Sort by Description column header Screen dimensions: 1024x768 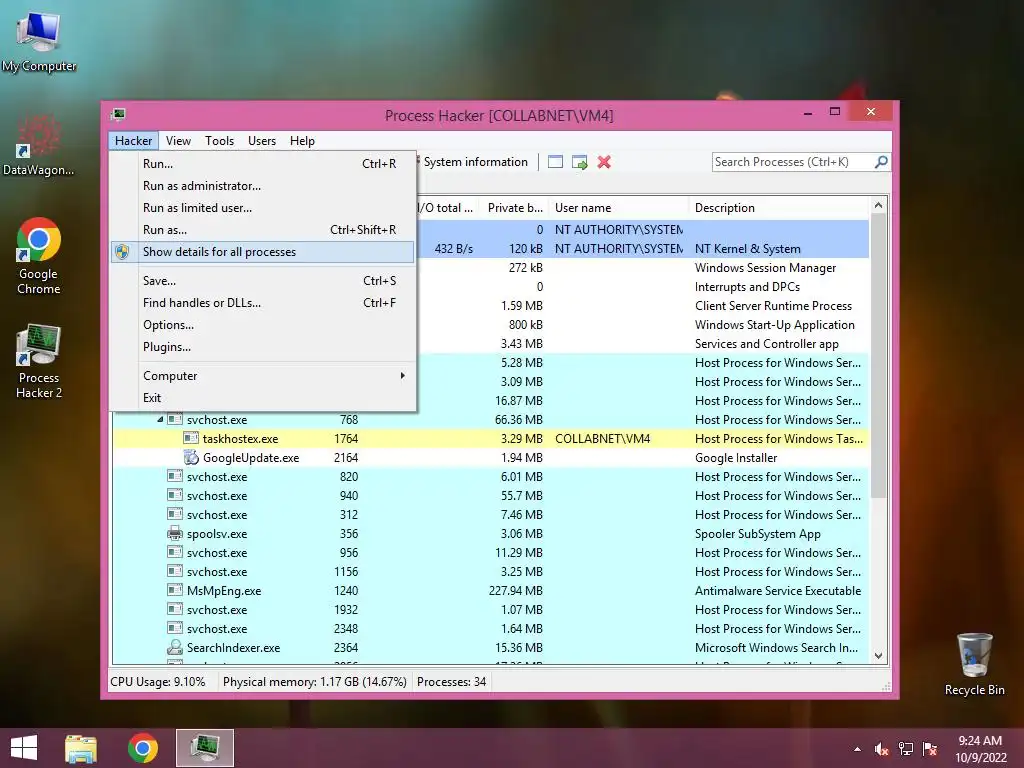pos(778,208)
